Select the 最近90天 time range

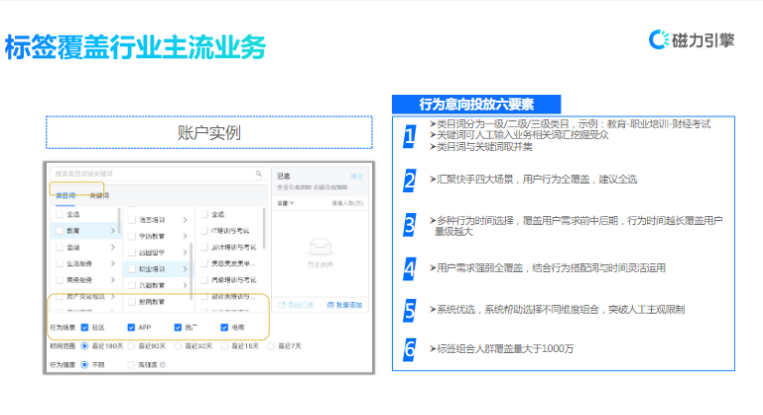pos(131,346)
